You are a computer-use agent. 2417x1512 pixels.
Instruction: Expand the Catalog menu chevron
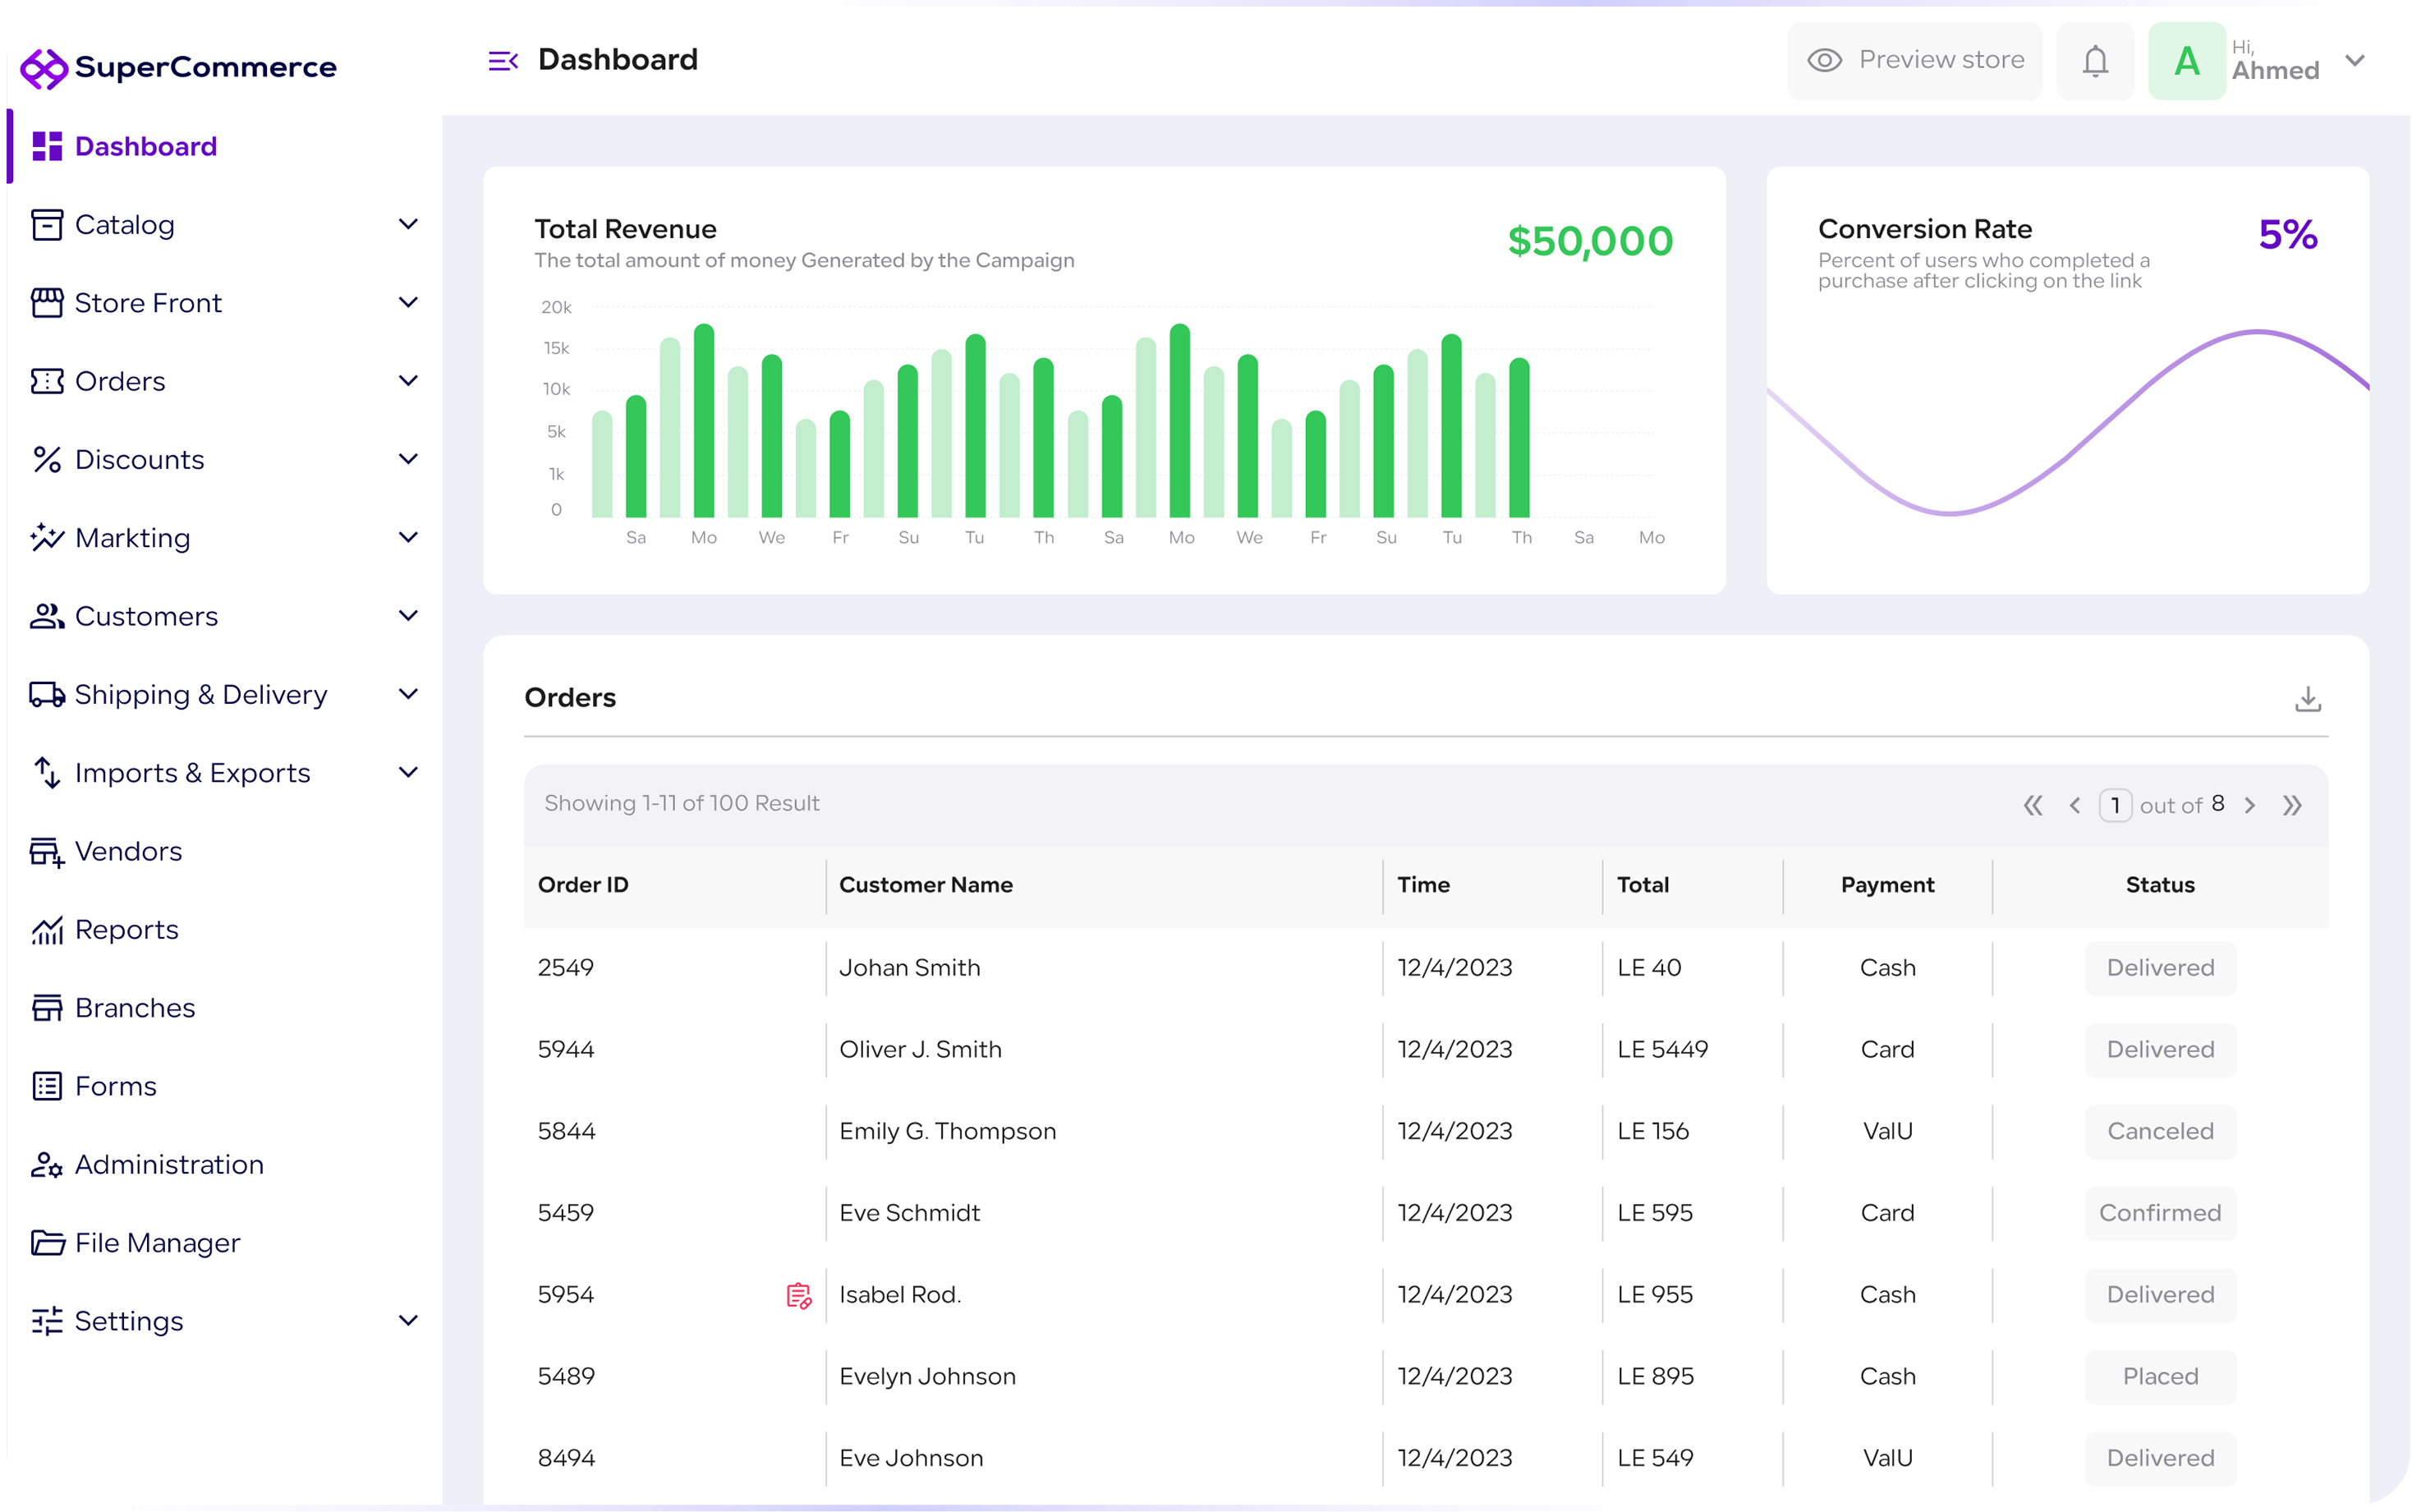tap(408, 224)
